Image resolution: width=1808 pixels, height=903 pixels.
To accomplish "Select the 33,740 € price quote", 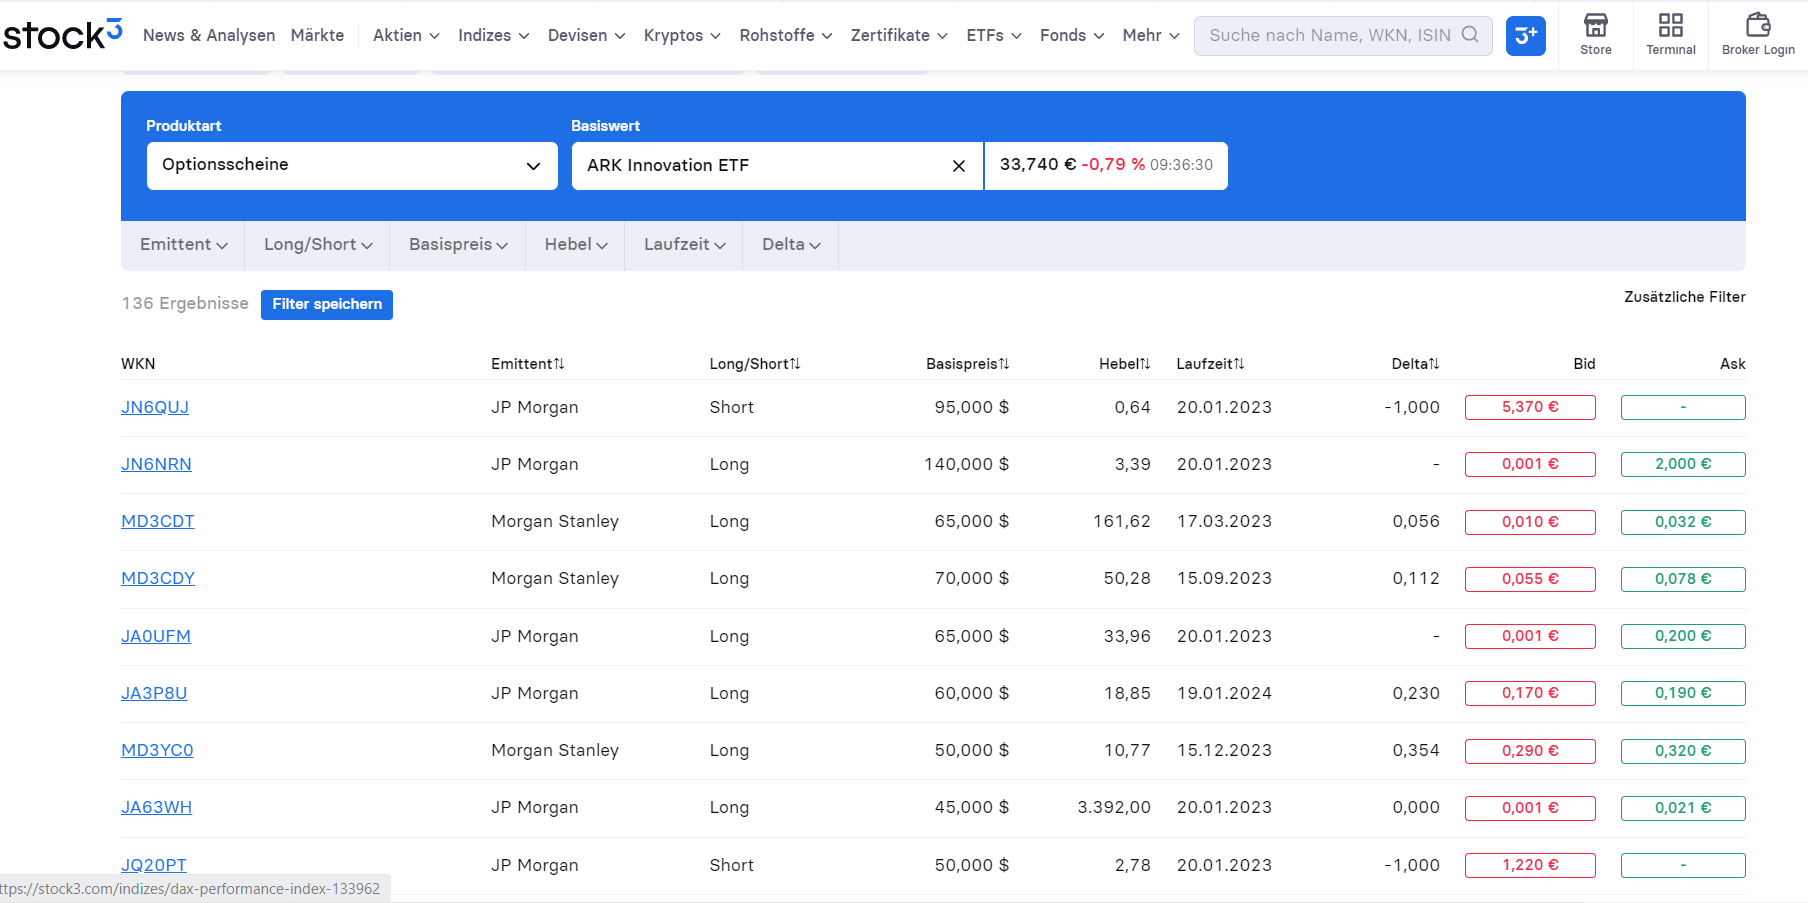I will click(x=1038, y=165).
